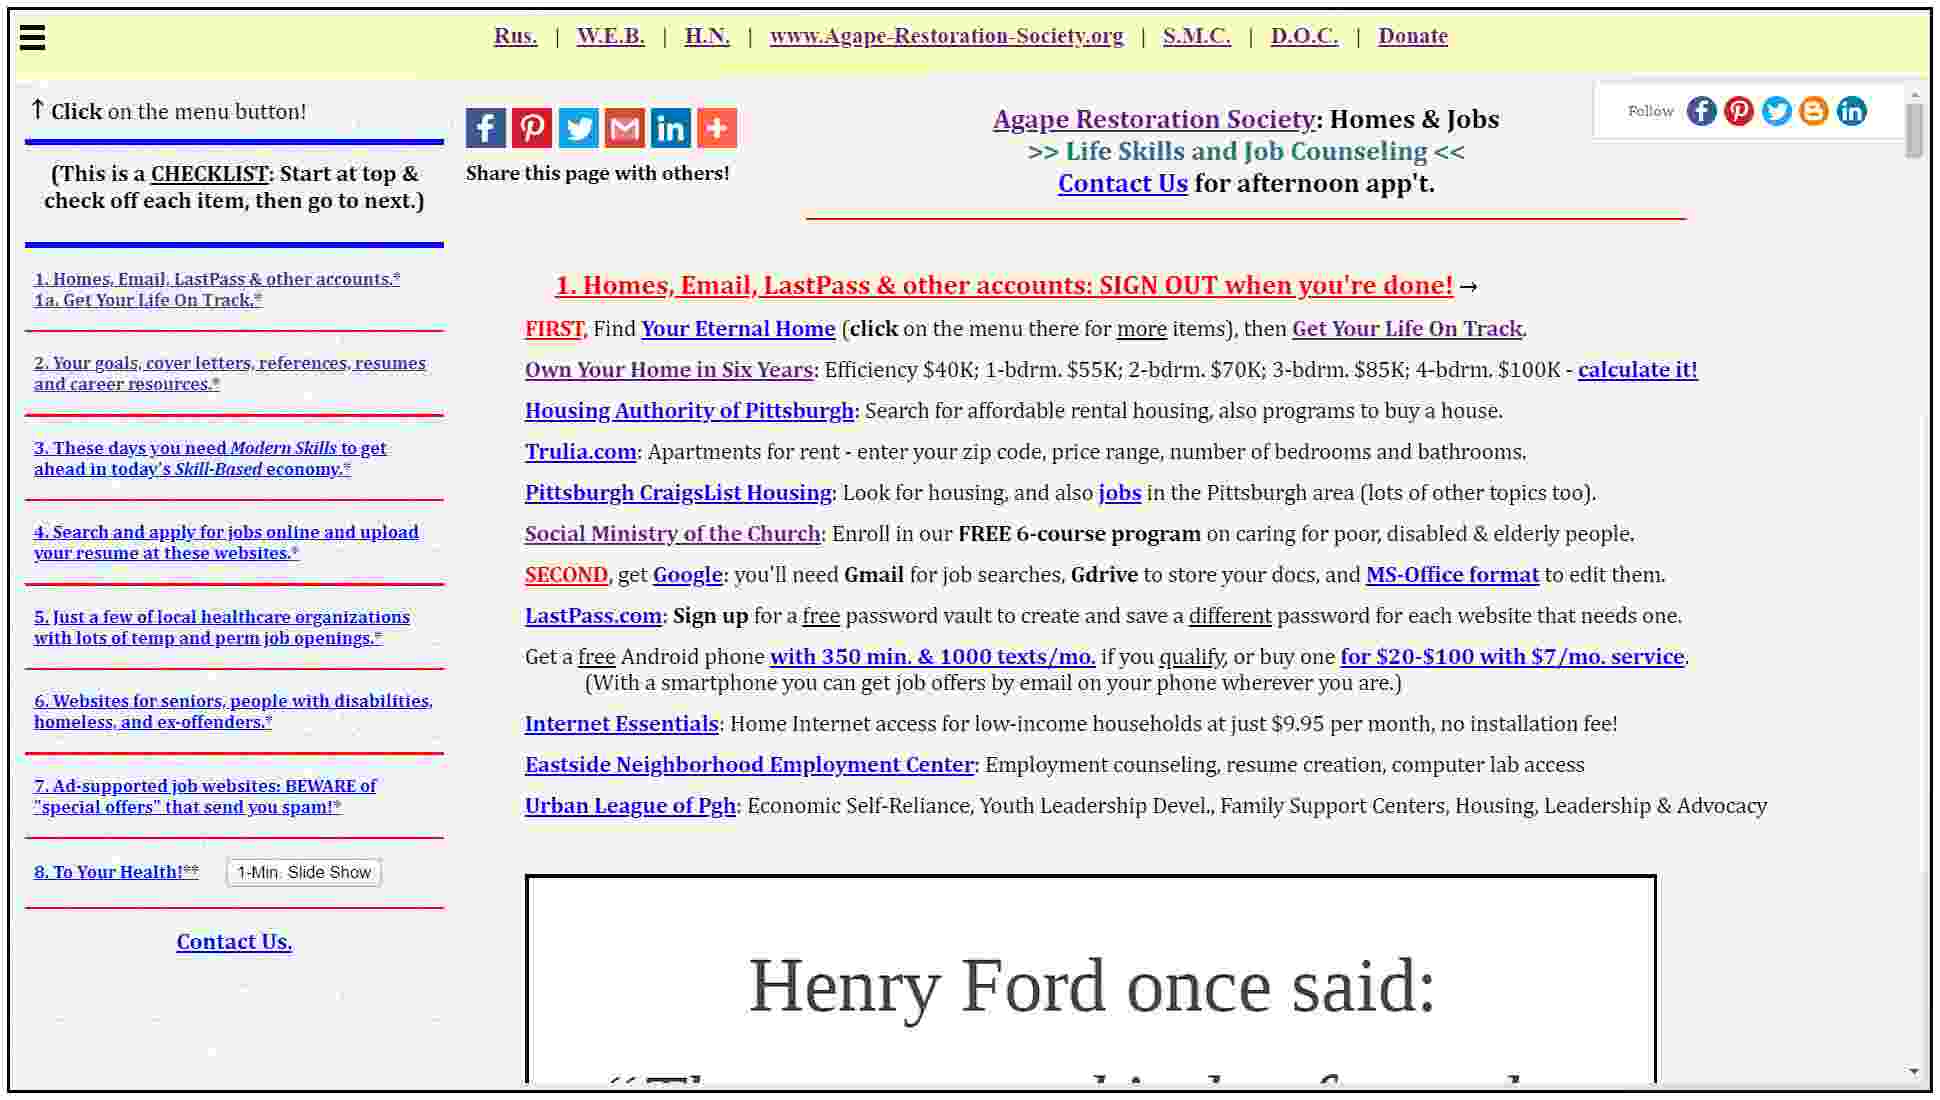Share this page on Twitter

[x=578, y=128]
